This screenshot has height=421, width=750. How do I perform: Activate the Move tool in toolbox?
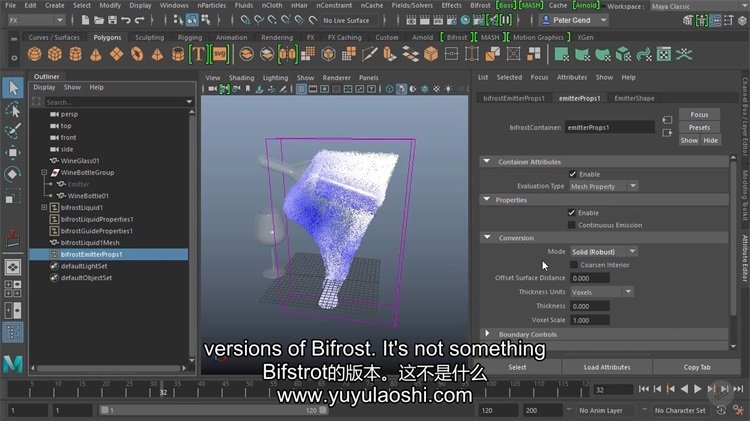click(x=13, y=153)
